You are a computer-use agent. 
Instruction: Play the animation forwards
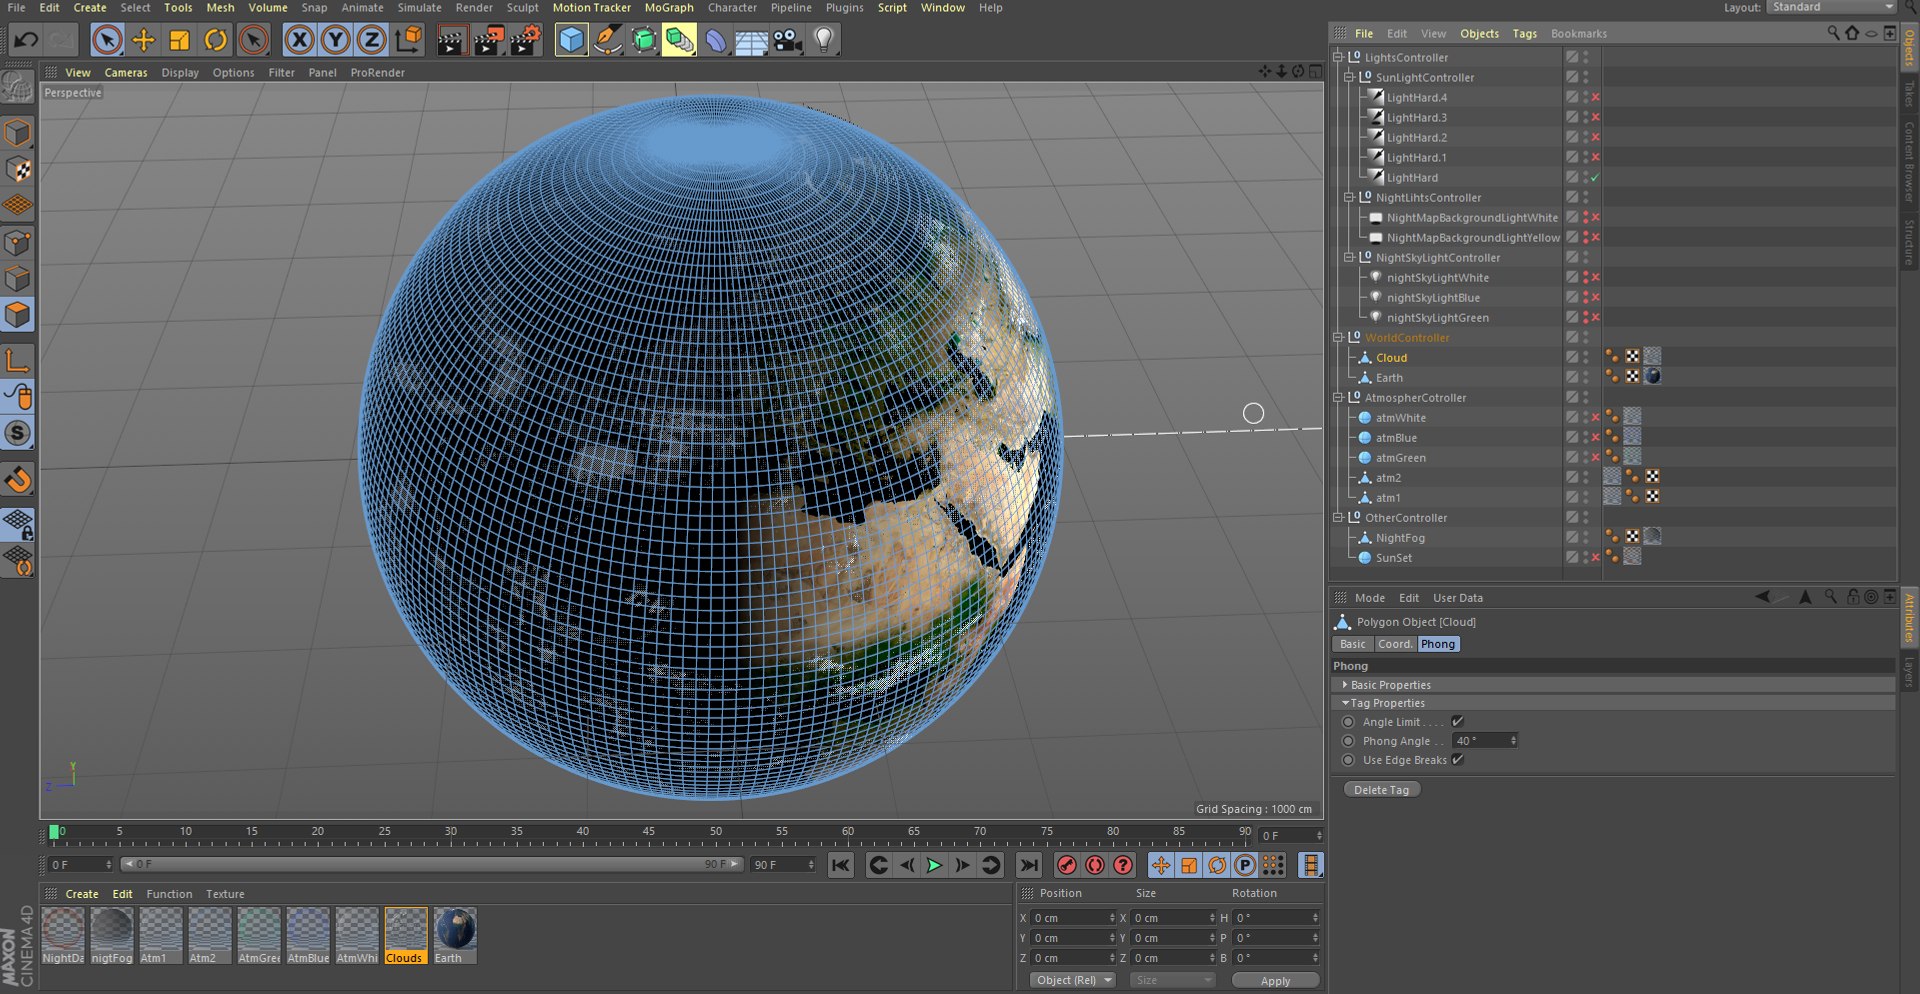[934, 866]
